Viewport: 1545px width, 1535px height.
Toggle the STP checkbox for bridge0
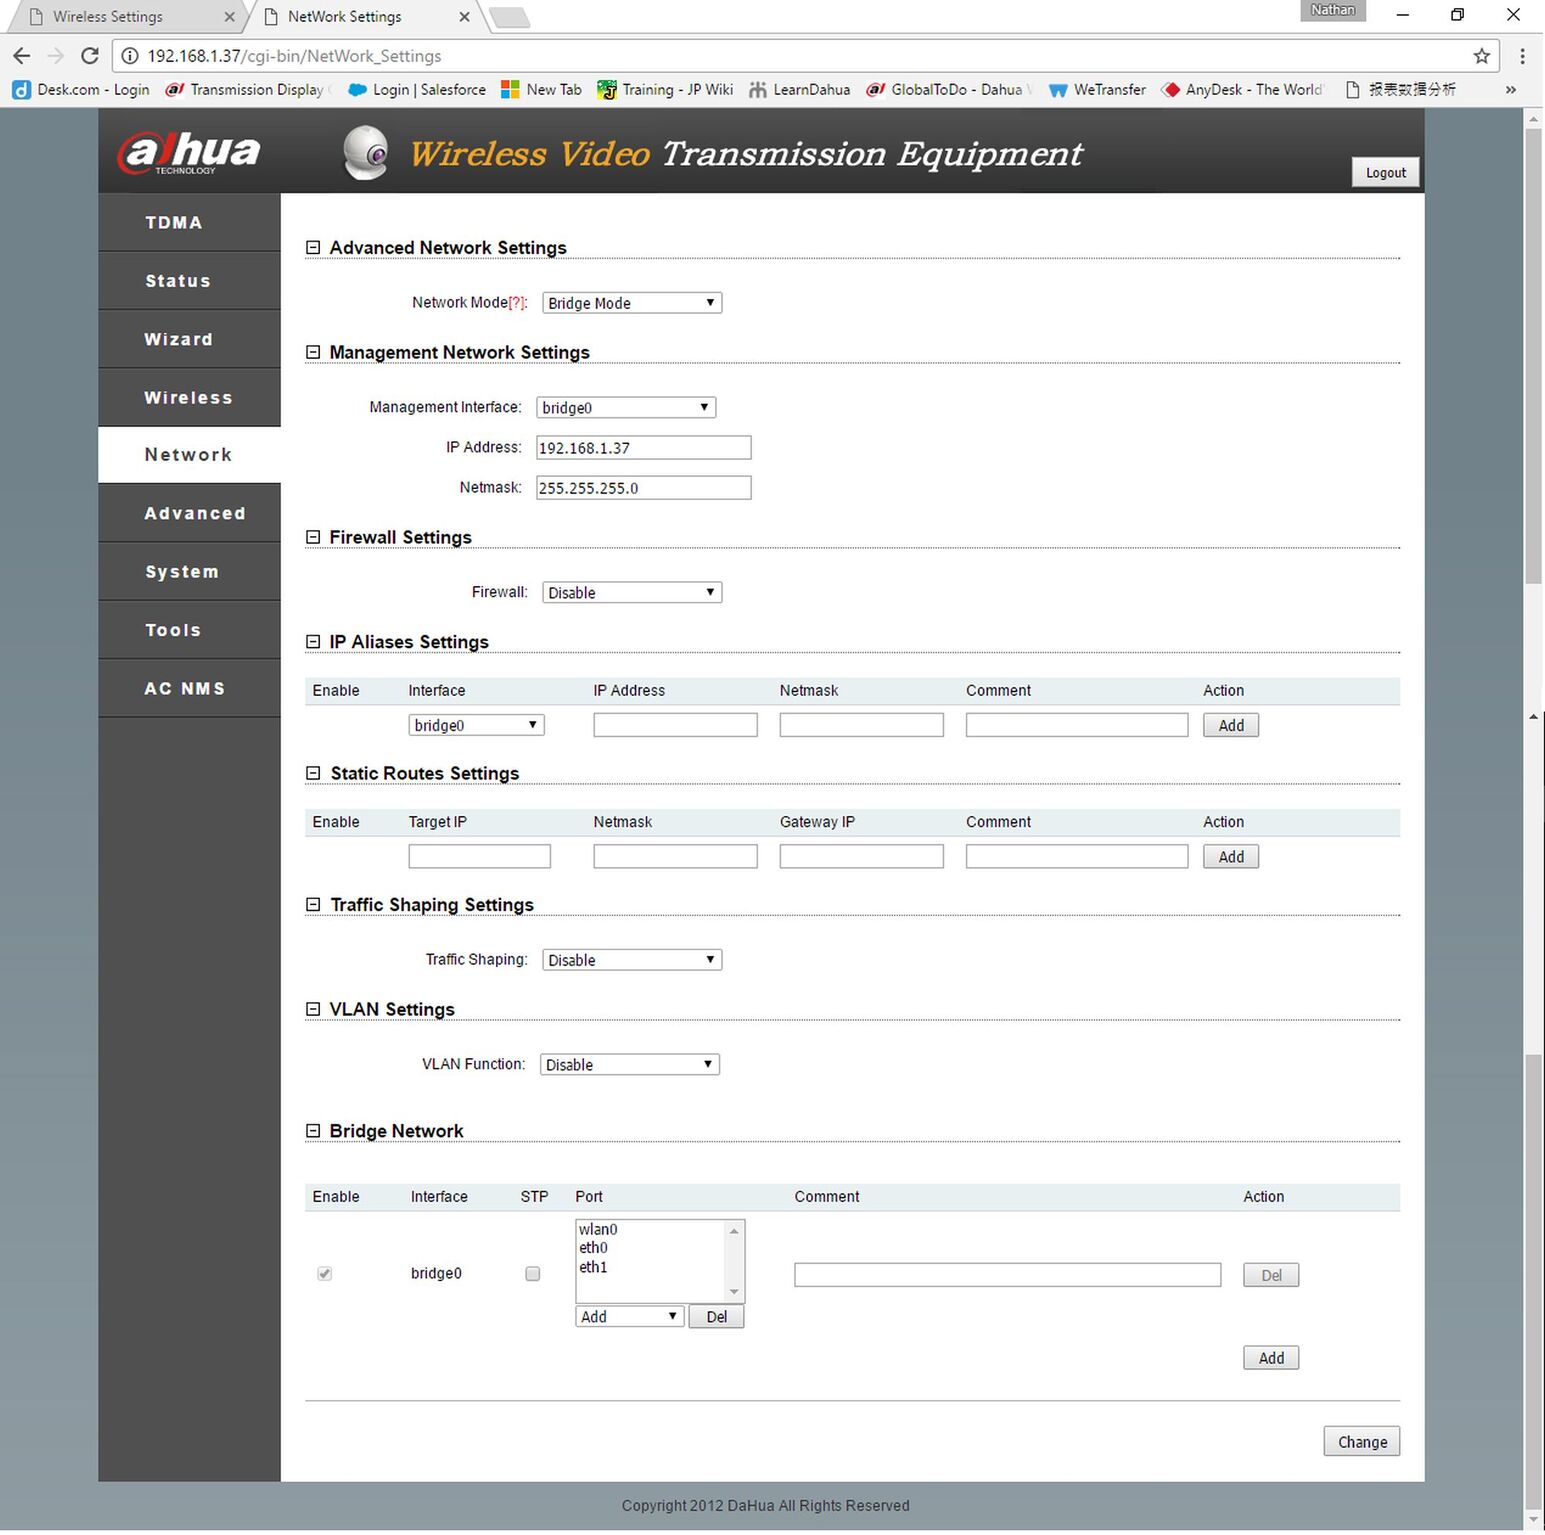(533, 1273)
